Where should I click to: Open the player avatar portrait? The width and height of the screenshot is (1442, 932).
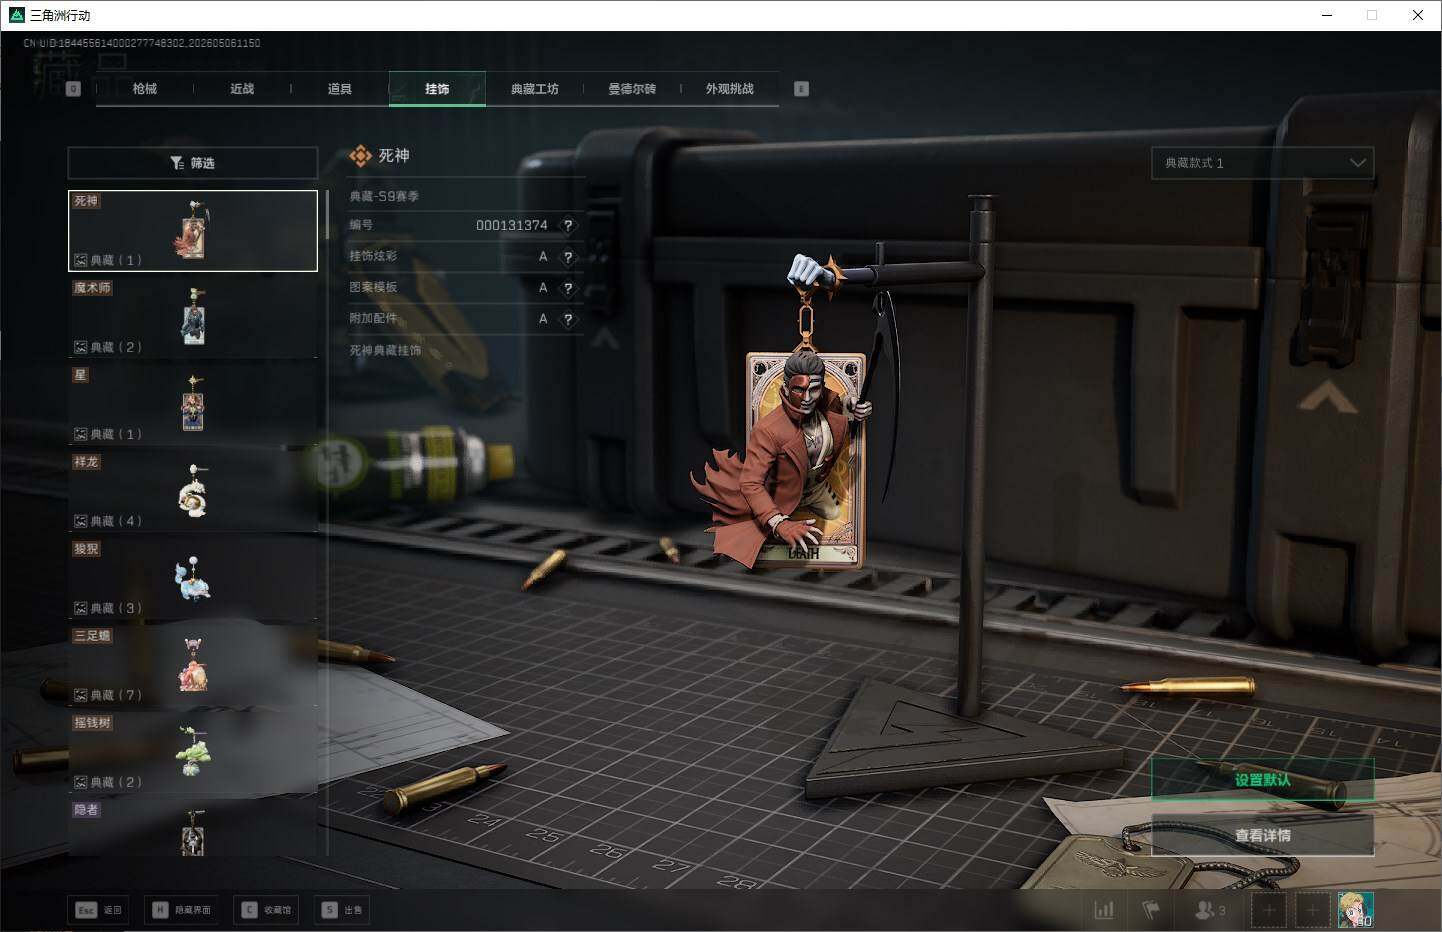[x=1356, y=910]
